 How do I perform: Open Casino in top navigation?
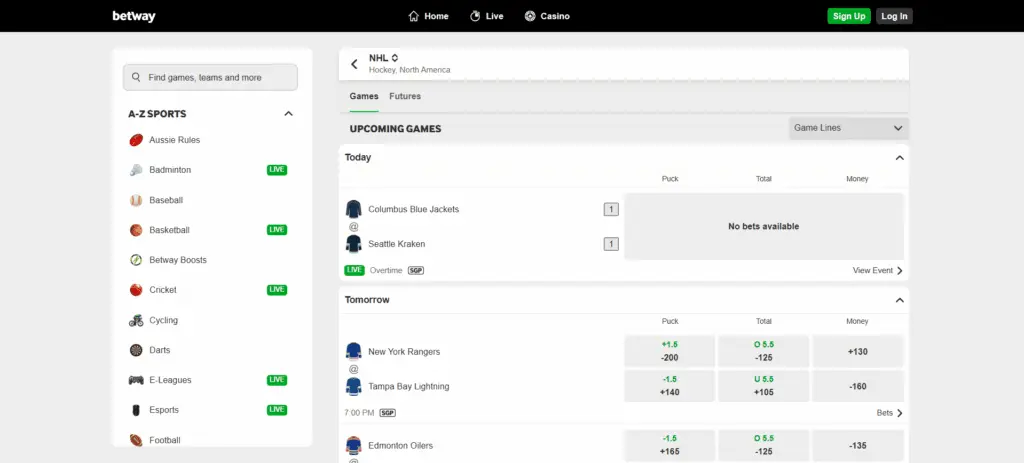tap(547, 16)
